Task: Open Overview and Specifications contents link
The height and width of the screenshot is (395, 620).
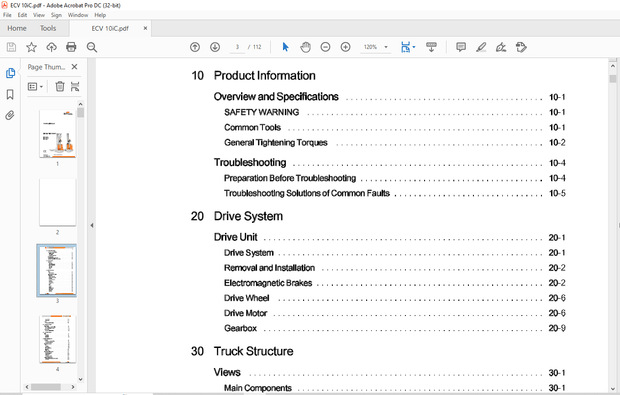Action: point(276,97)
